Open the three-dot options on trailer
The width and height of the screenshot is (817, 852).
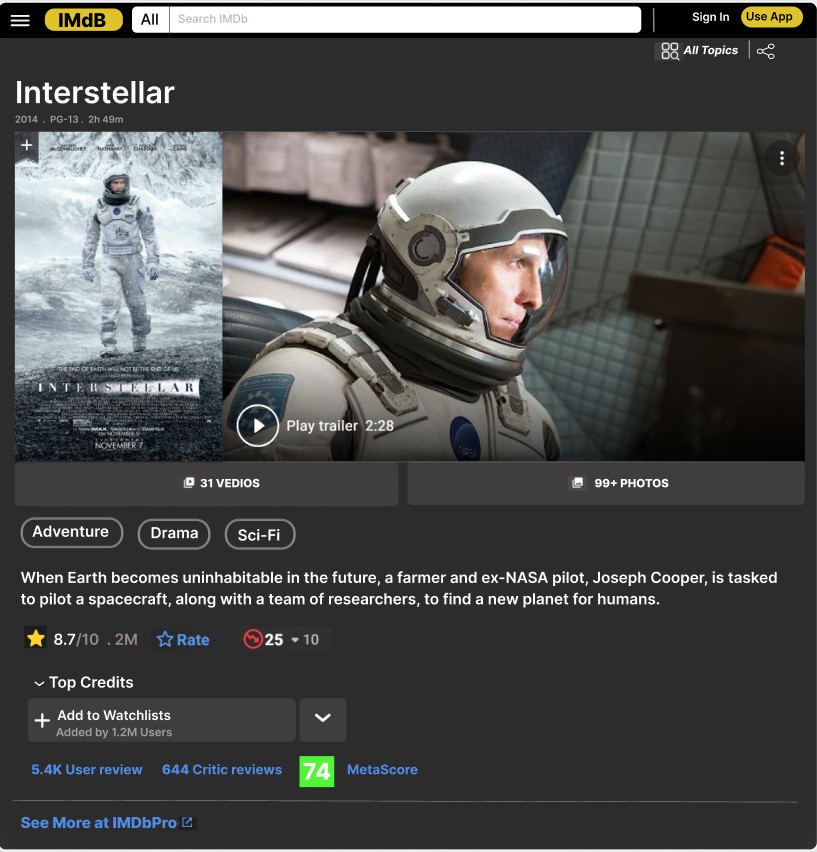point(782,158)
